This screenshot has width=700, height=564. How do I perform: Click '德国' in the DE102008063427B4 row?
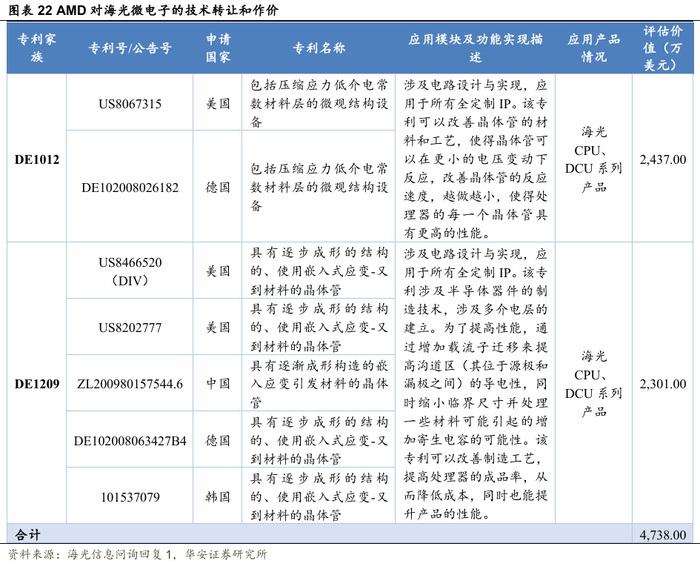pos(218,441)
